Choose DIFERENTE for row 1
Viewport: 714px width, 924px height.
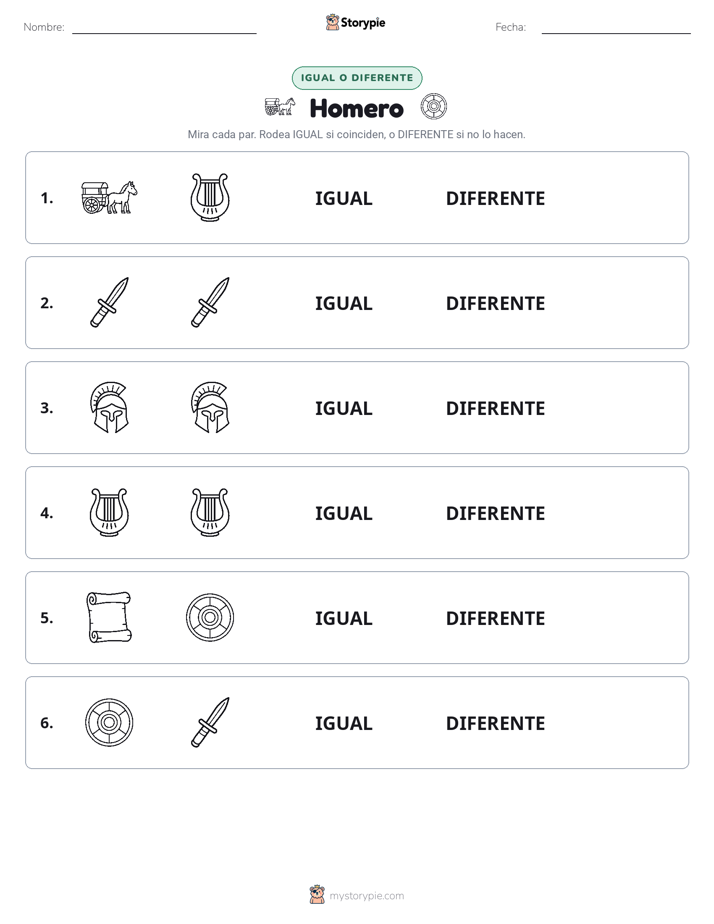click(495, 199)
